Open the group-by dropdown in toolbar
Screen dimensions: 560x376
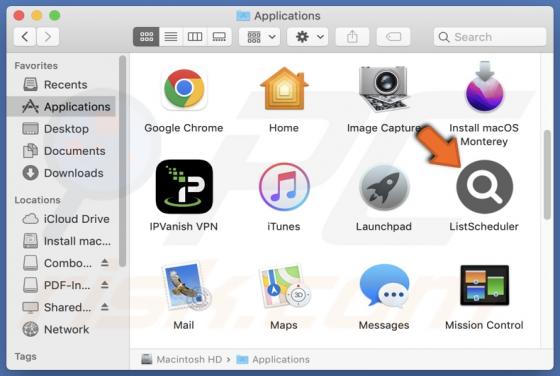(x=260, y=37)
